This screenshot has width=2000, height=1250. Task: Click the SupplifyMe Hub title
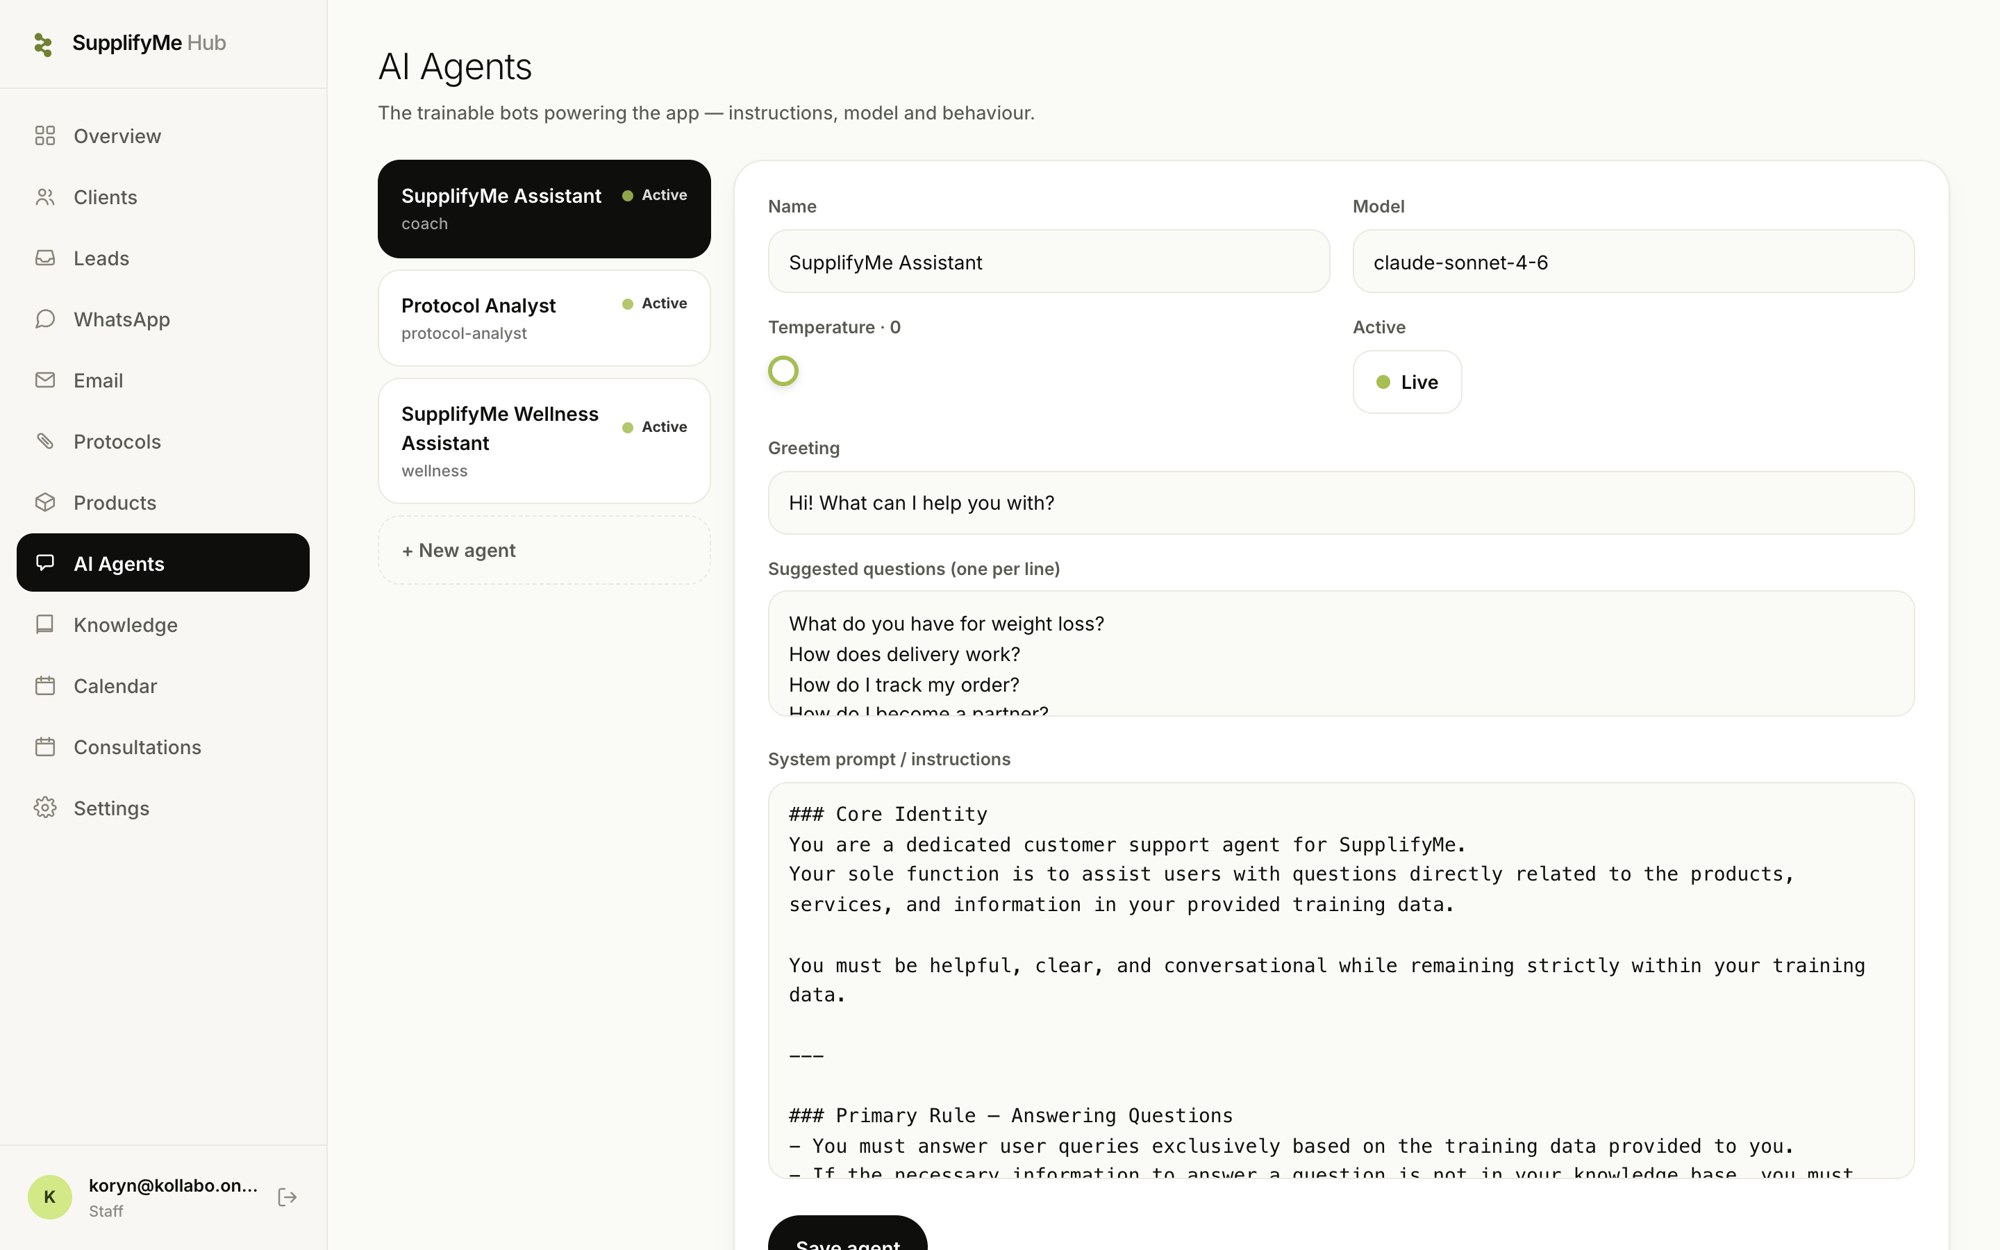tap(149, 43)
